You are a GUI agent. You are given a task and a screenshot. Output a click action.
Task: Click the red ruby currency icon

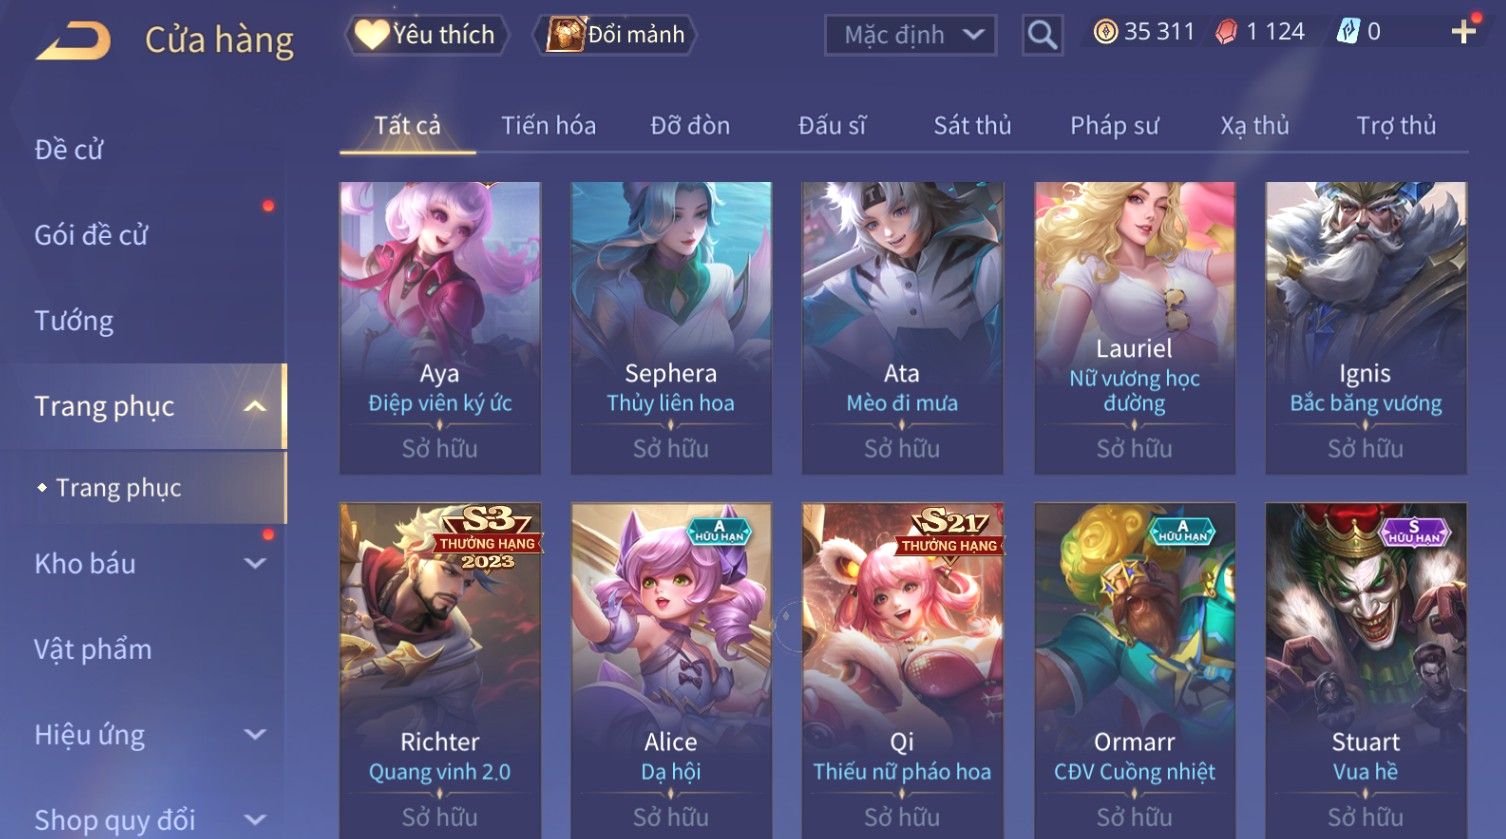pos(1226,32)
